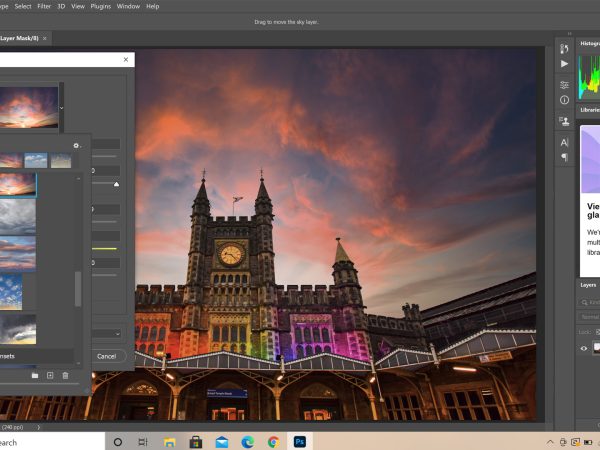
Task: Open the Actions panel play icon
Action: tap(564, 64)
